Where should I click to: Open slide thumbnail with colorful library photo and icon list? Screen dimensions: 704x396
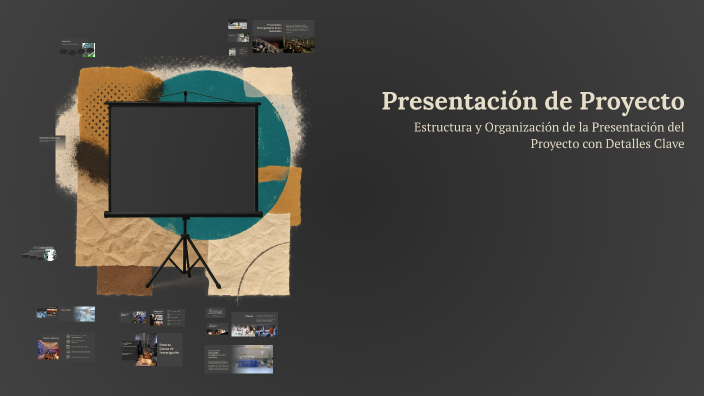66,347
